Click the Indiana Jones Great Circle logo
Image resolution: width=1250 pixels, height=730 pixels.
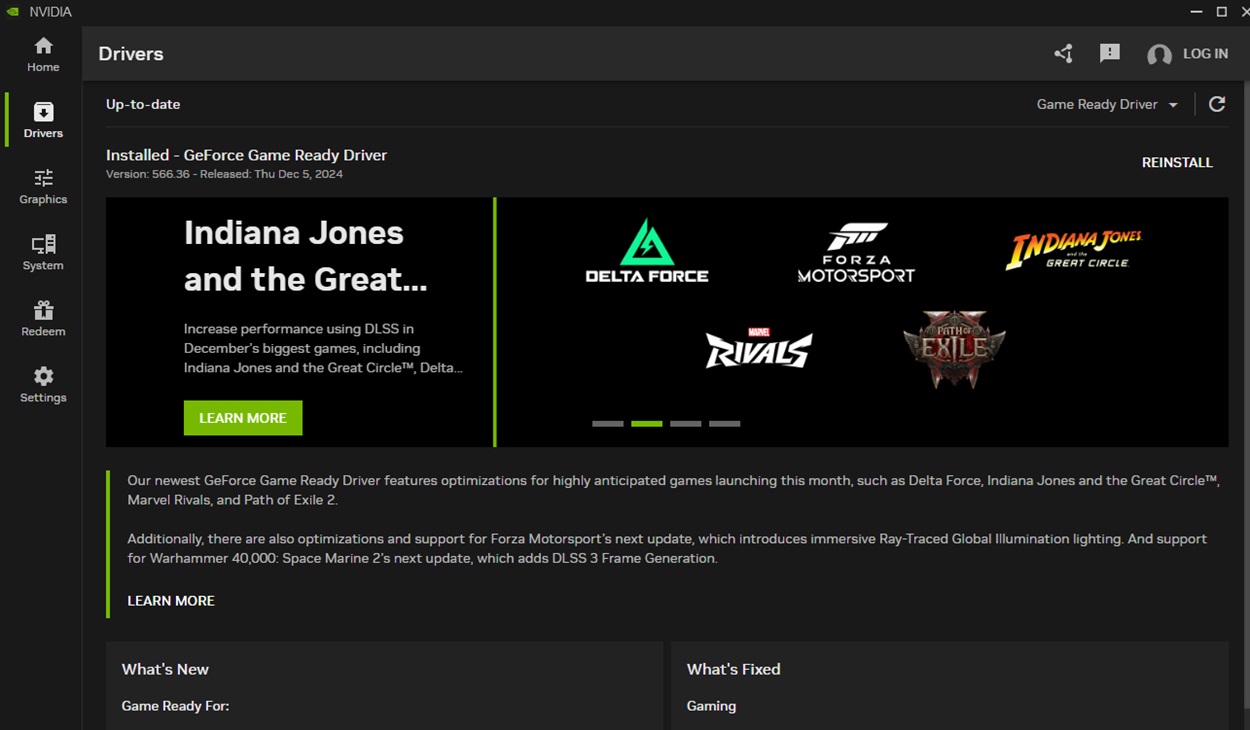point(1072,249)
